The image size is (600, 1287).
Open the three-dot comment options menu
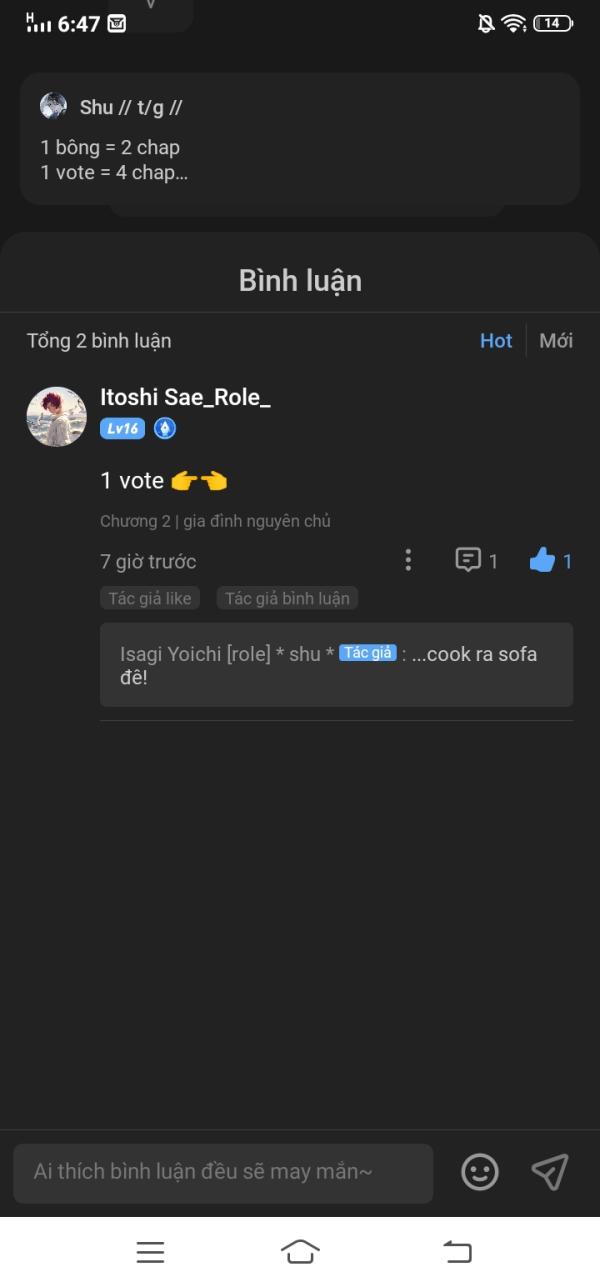(408, 560)
